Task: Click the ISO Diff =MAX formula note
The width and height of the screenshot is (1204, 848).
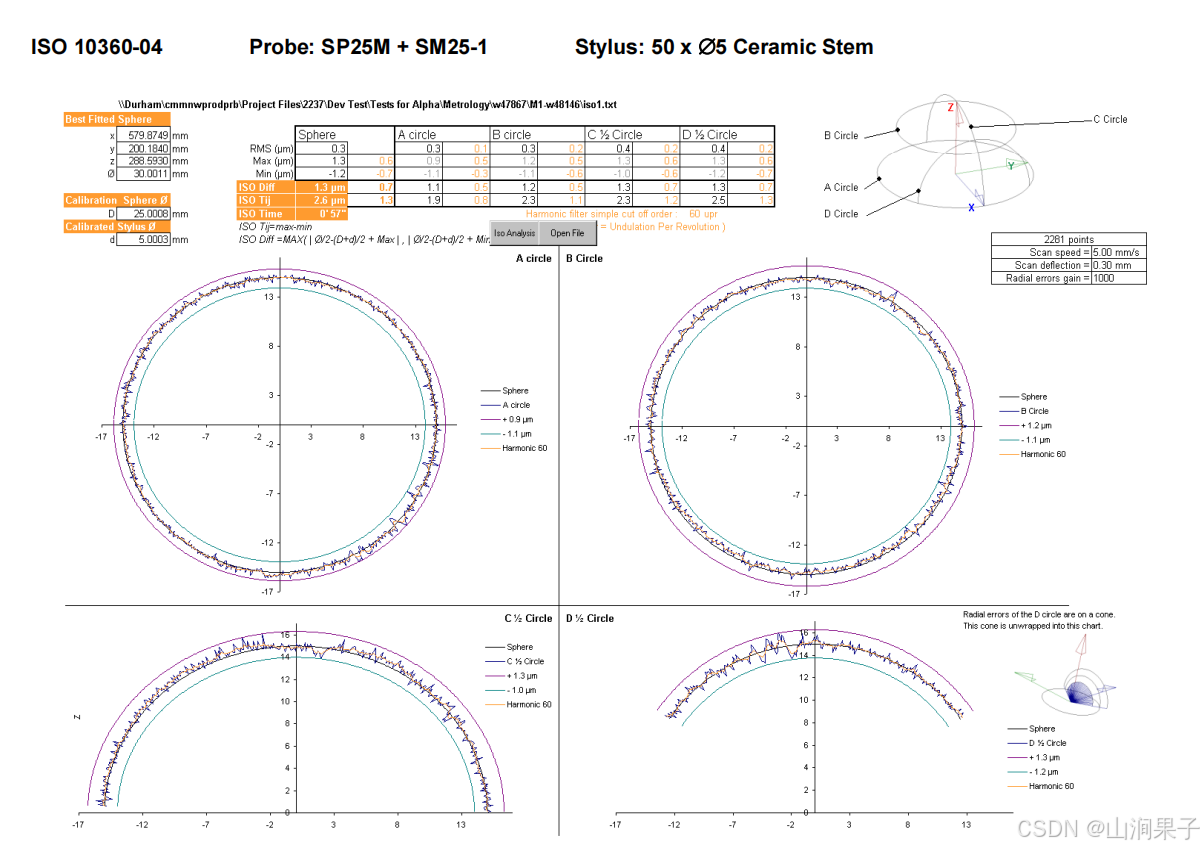Action: point(363,240)
